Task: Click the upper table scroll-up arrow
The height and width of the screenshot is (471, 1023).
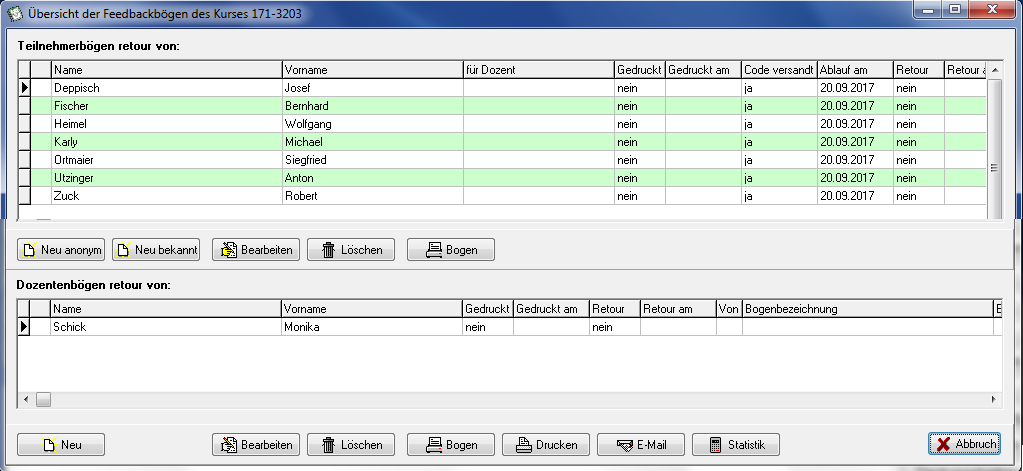Action: (x=995, y=70)
